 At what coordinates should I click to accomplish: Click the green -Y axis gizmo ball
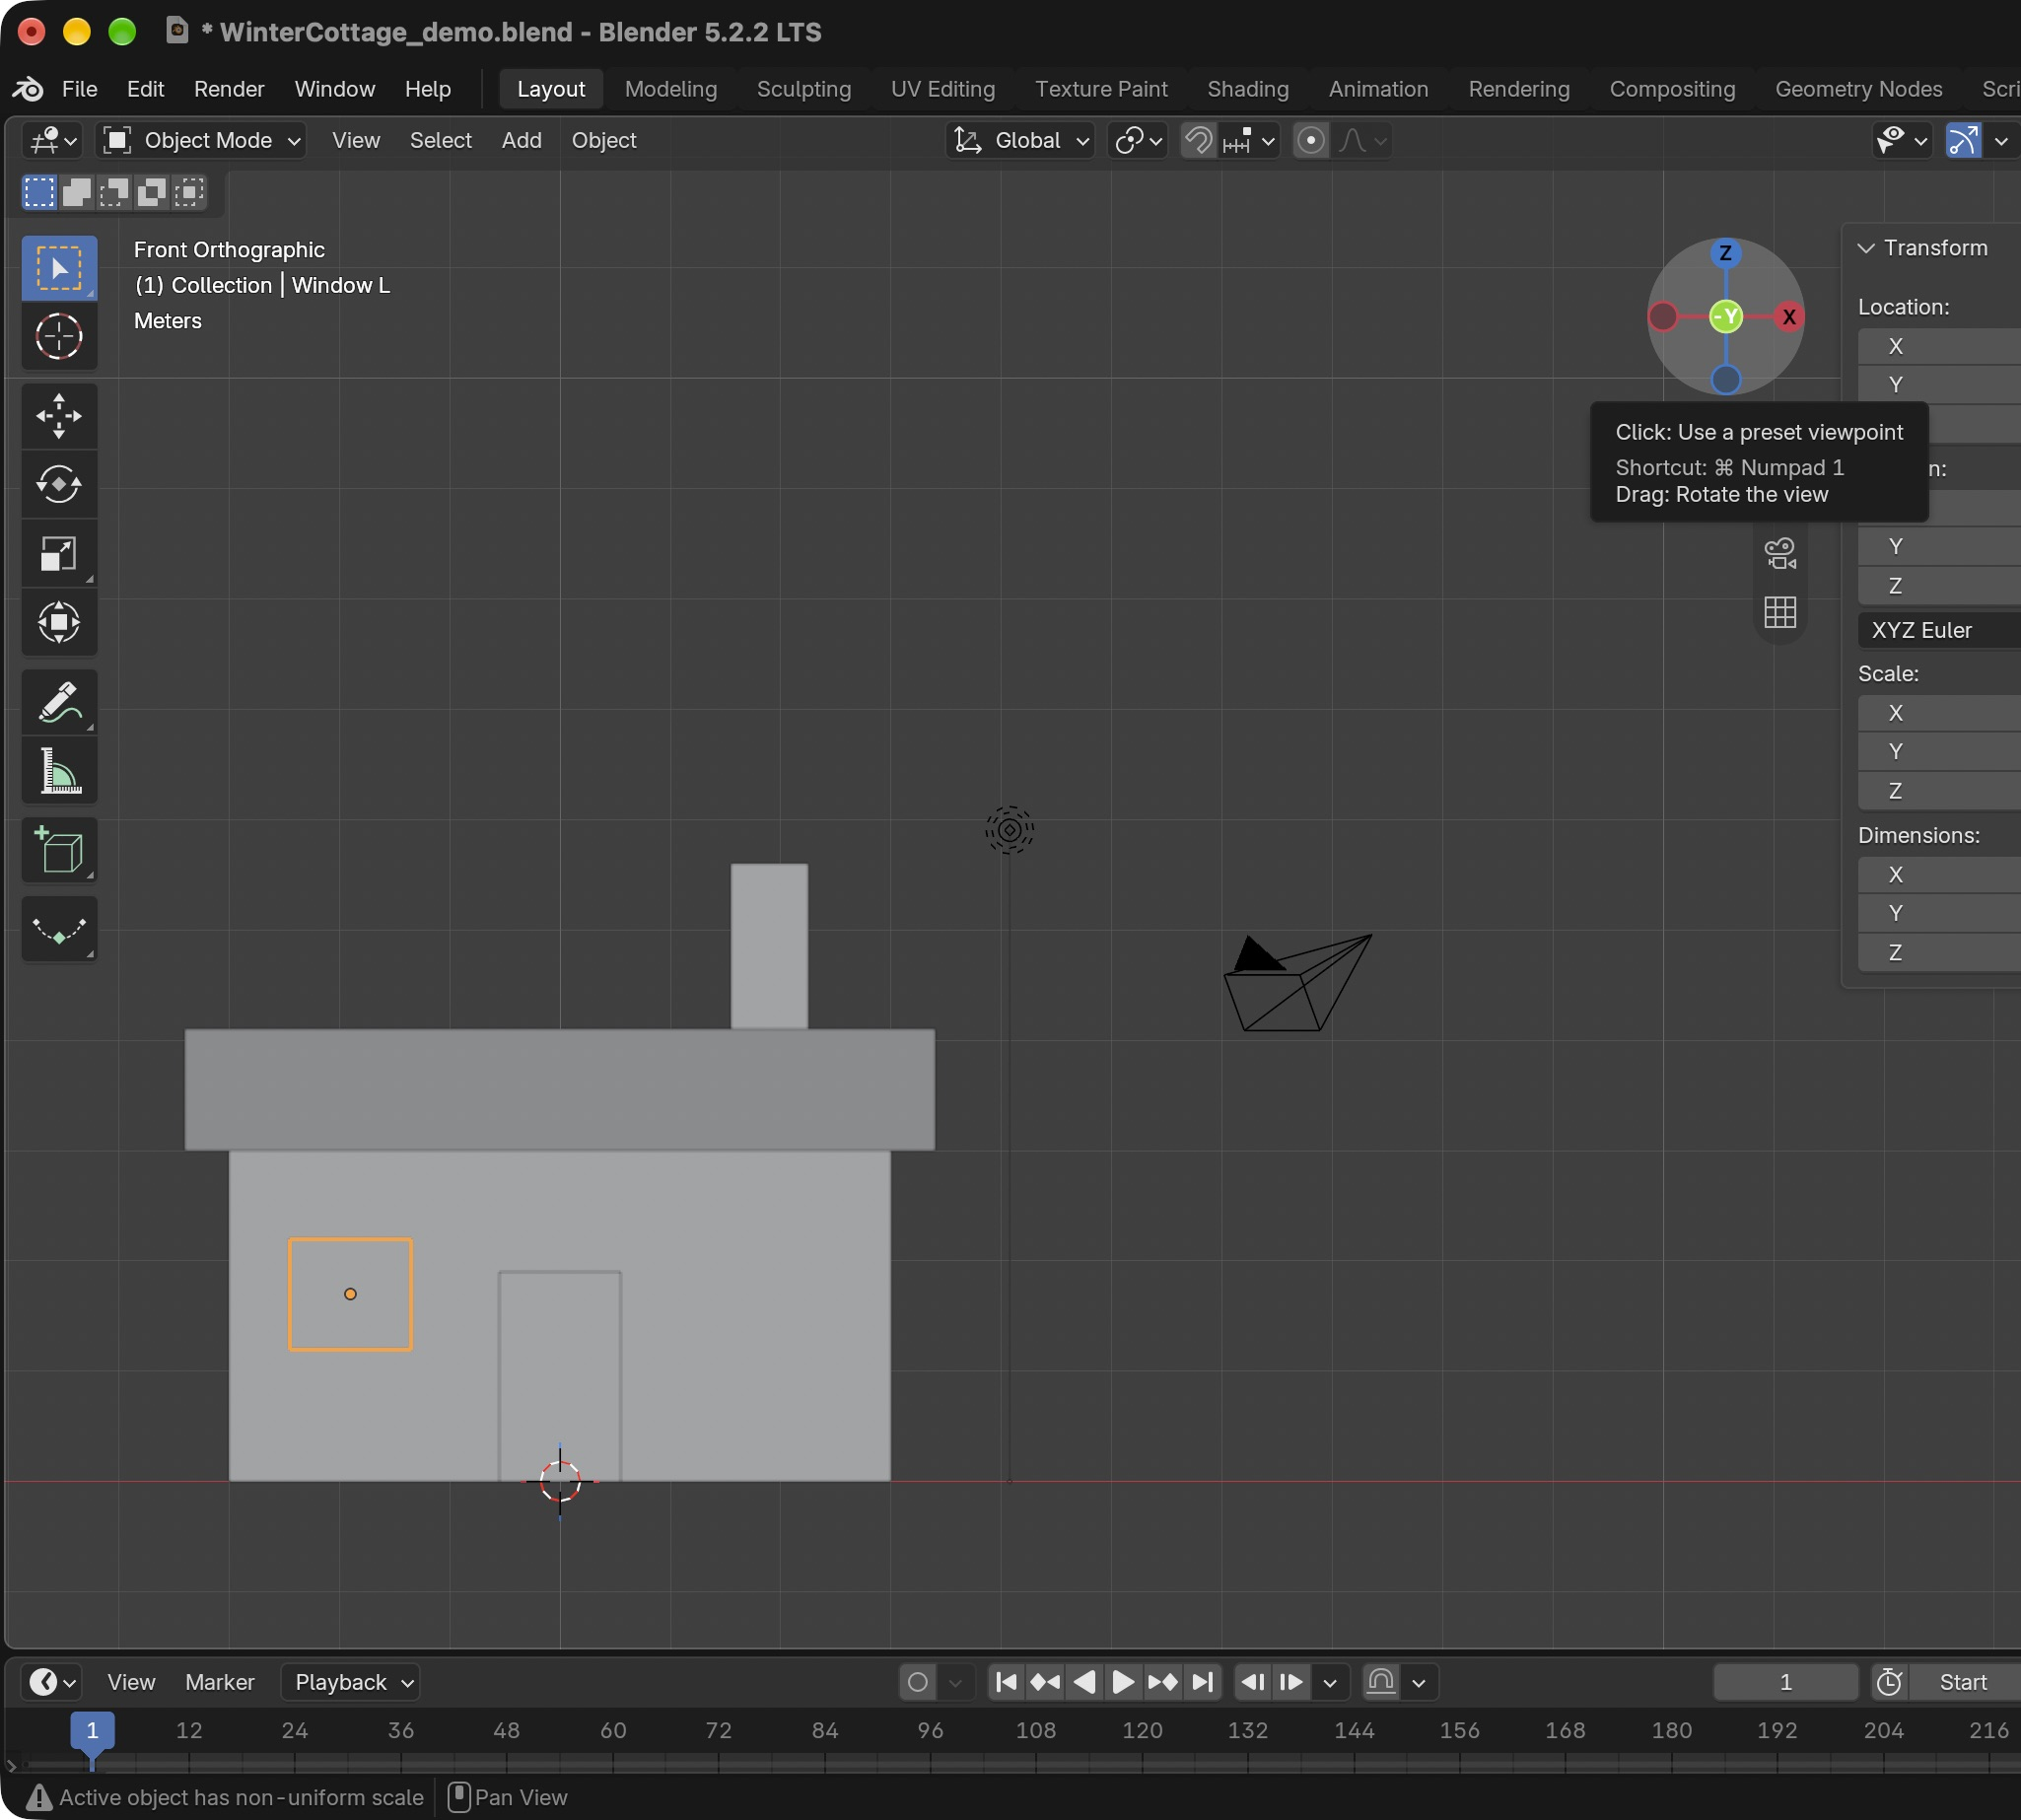point(1726,317)
